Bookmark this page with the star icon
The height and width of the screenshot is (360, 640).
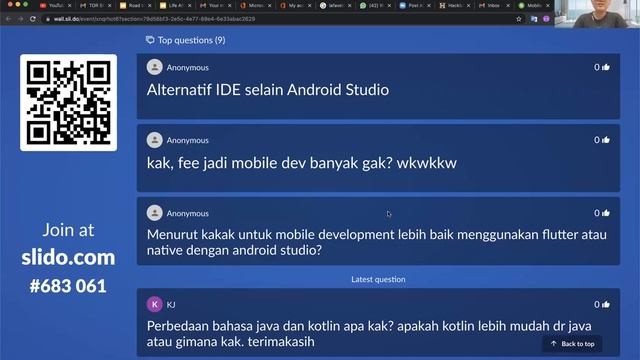(x=519, y=19)
